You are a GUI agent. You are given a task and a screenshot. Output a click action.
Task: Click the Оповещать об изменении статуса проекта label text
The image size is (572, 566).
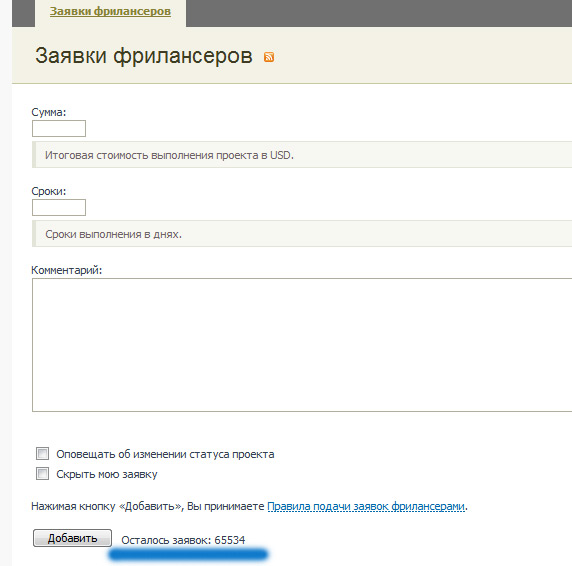coord(165,454)
